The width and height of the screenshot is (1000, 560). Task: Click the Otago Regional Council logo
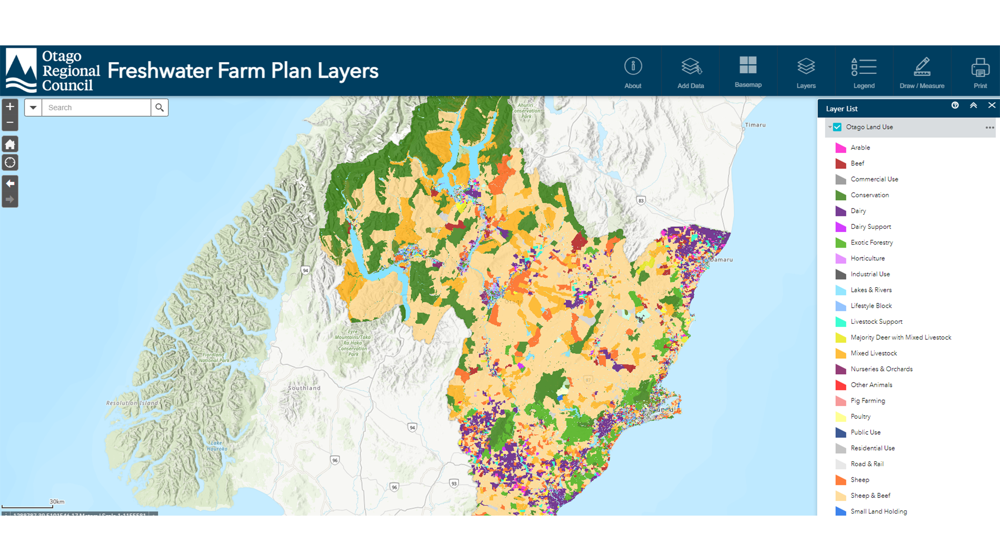pyautogui.click(x=53, y=70)
